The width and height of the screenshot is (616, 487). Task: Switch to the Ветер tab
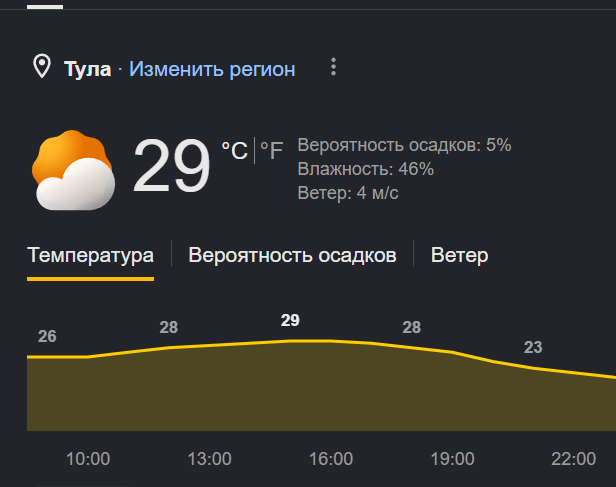[460, 255]
